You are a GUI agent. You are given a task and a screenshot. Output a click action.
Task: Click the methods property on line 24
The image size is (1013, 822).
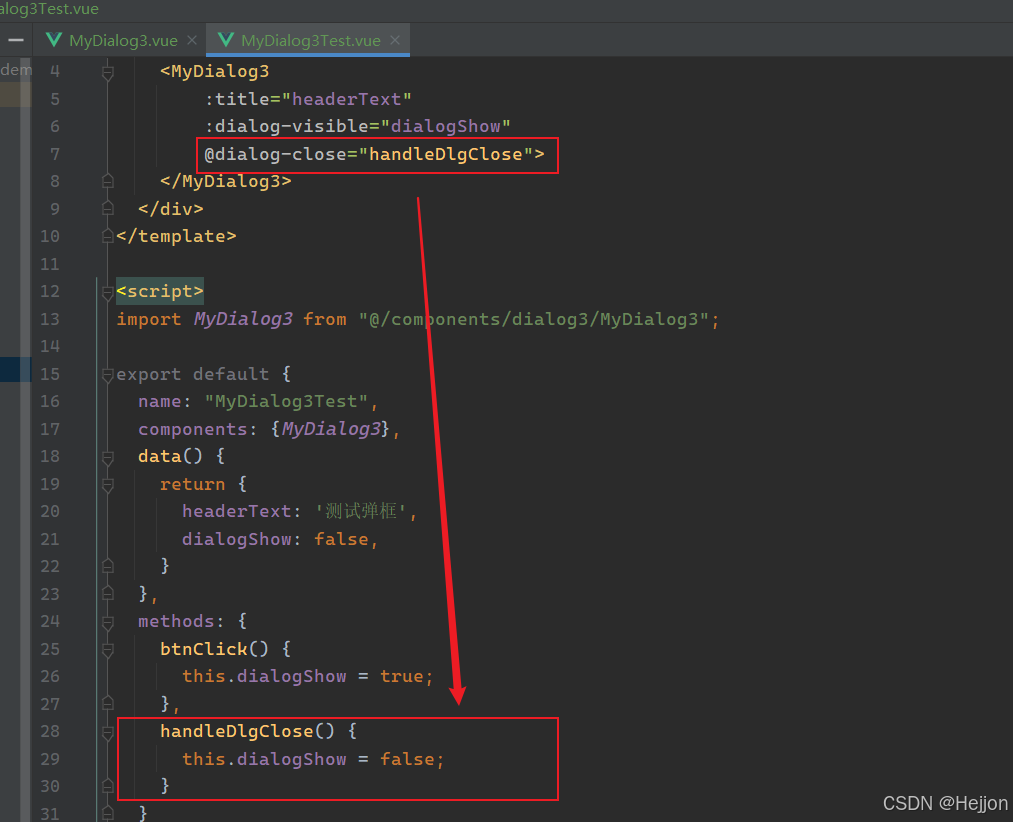[x=176, y=621]
